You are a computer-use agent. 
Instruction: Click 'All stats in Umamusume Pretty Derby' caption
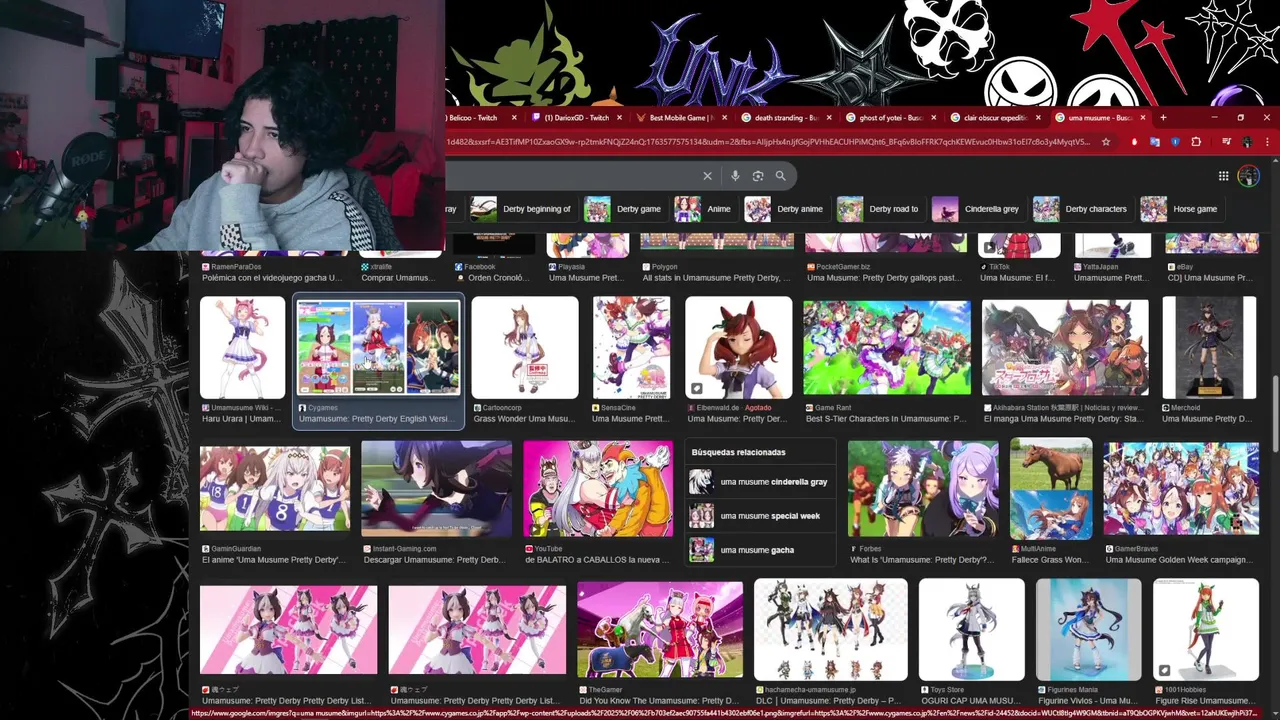(716, 278)
